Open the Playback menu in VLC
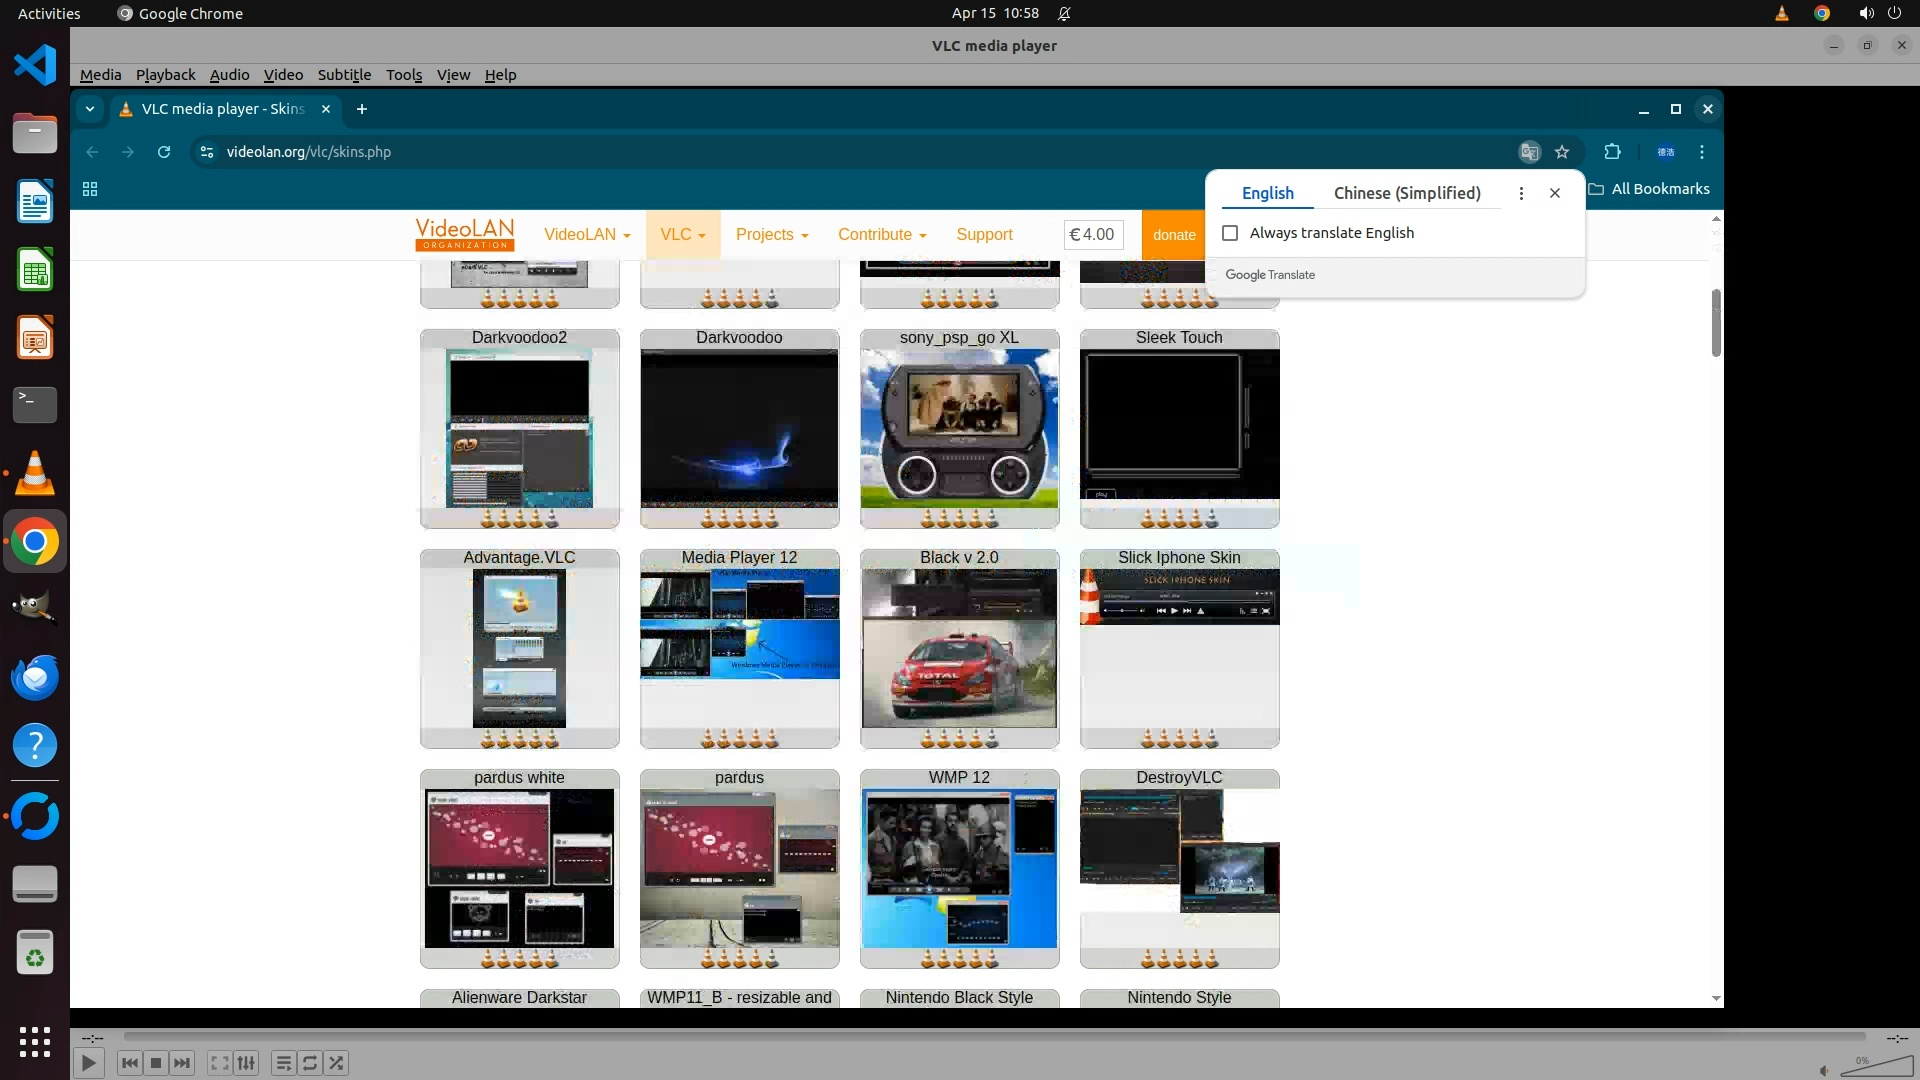The width and height of the screenshot is (1920, 1080). (x=165, y=75)
